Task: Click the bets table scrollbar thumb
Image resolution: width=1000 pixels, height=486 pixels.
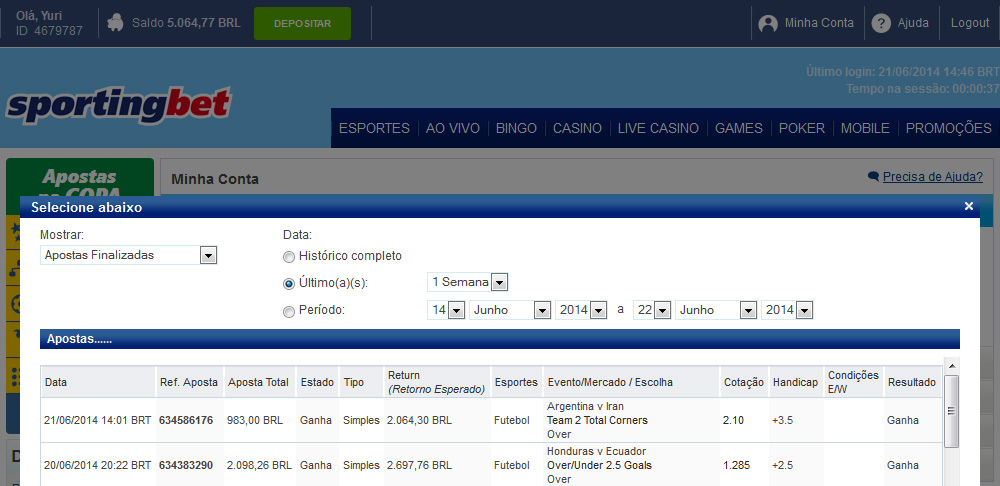Action: (951, 411)
